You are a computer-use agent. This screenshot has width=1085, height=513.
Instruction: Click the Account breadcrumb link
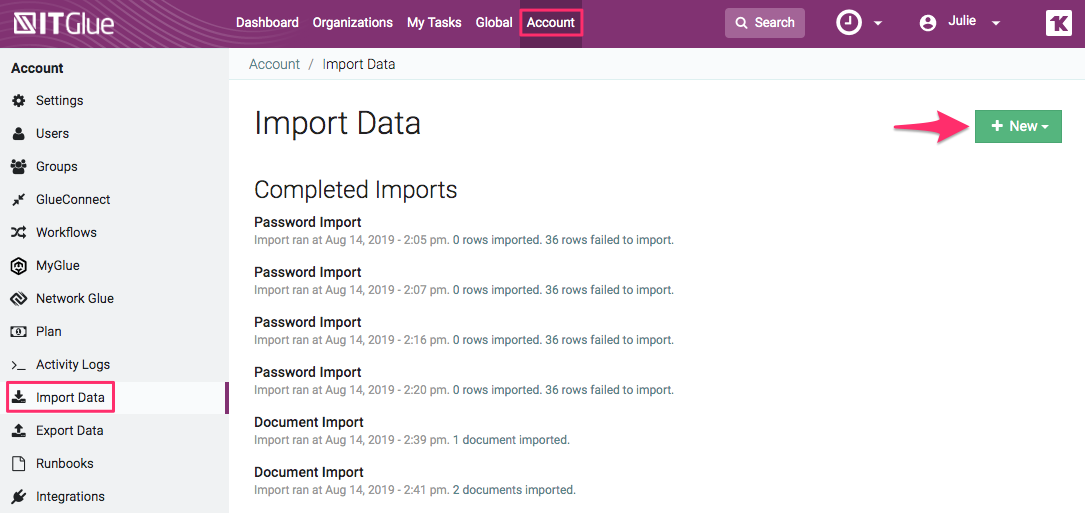[275, 64]
